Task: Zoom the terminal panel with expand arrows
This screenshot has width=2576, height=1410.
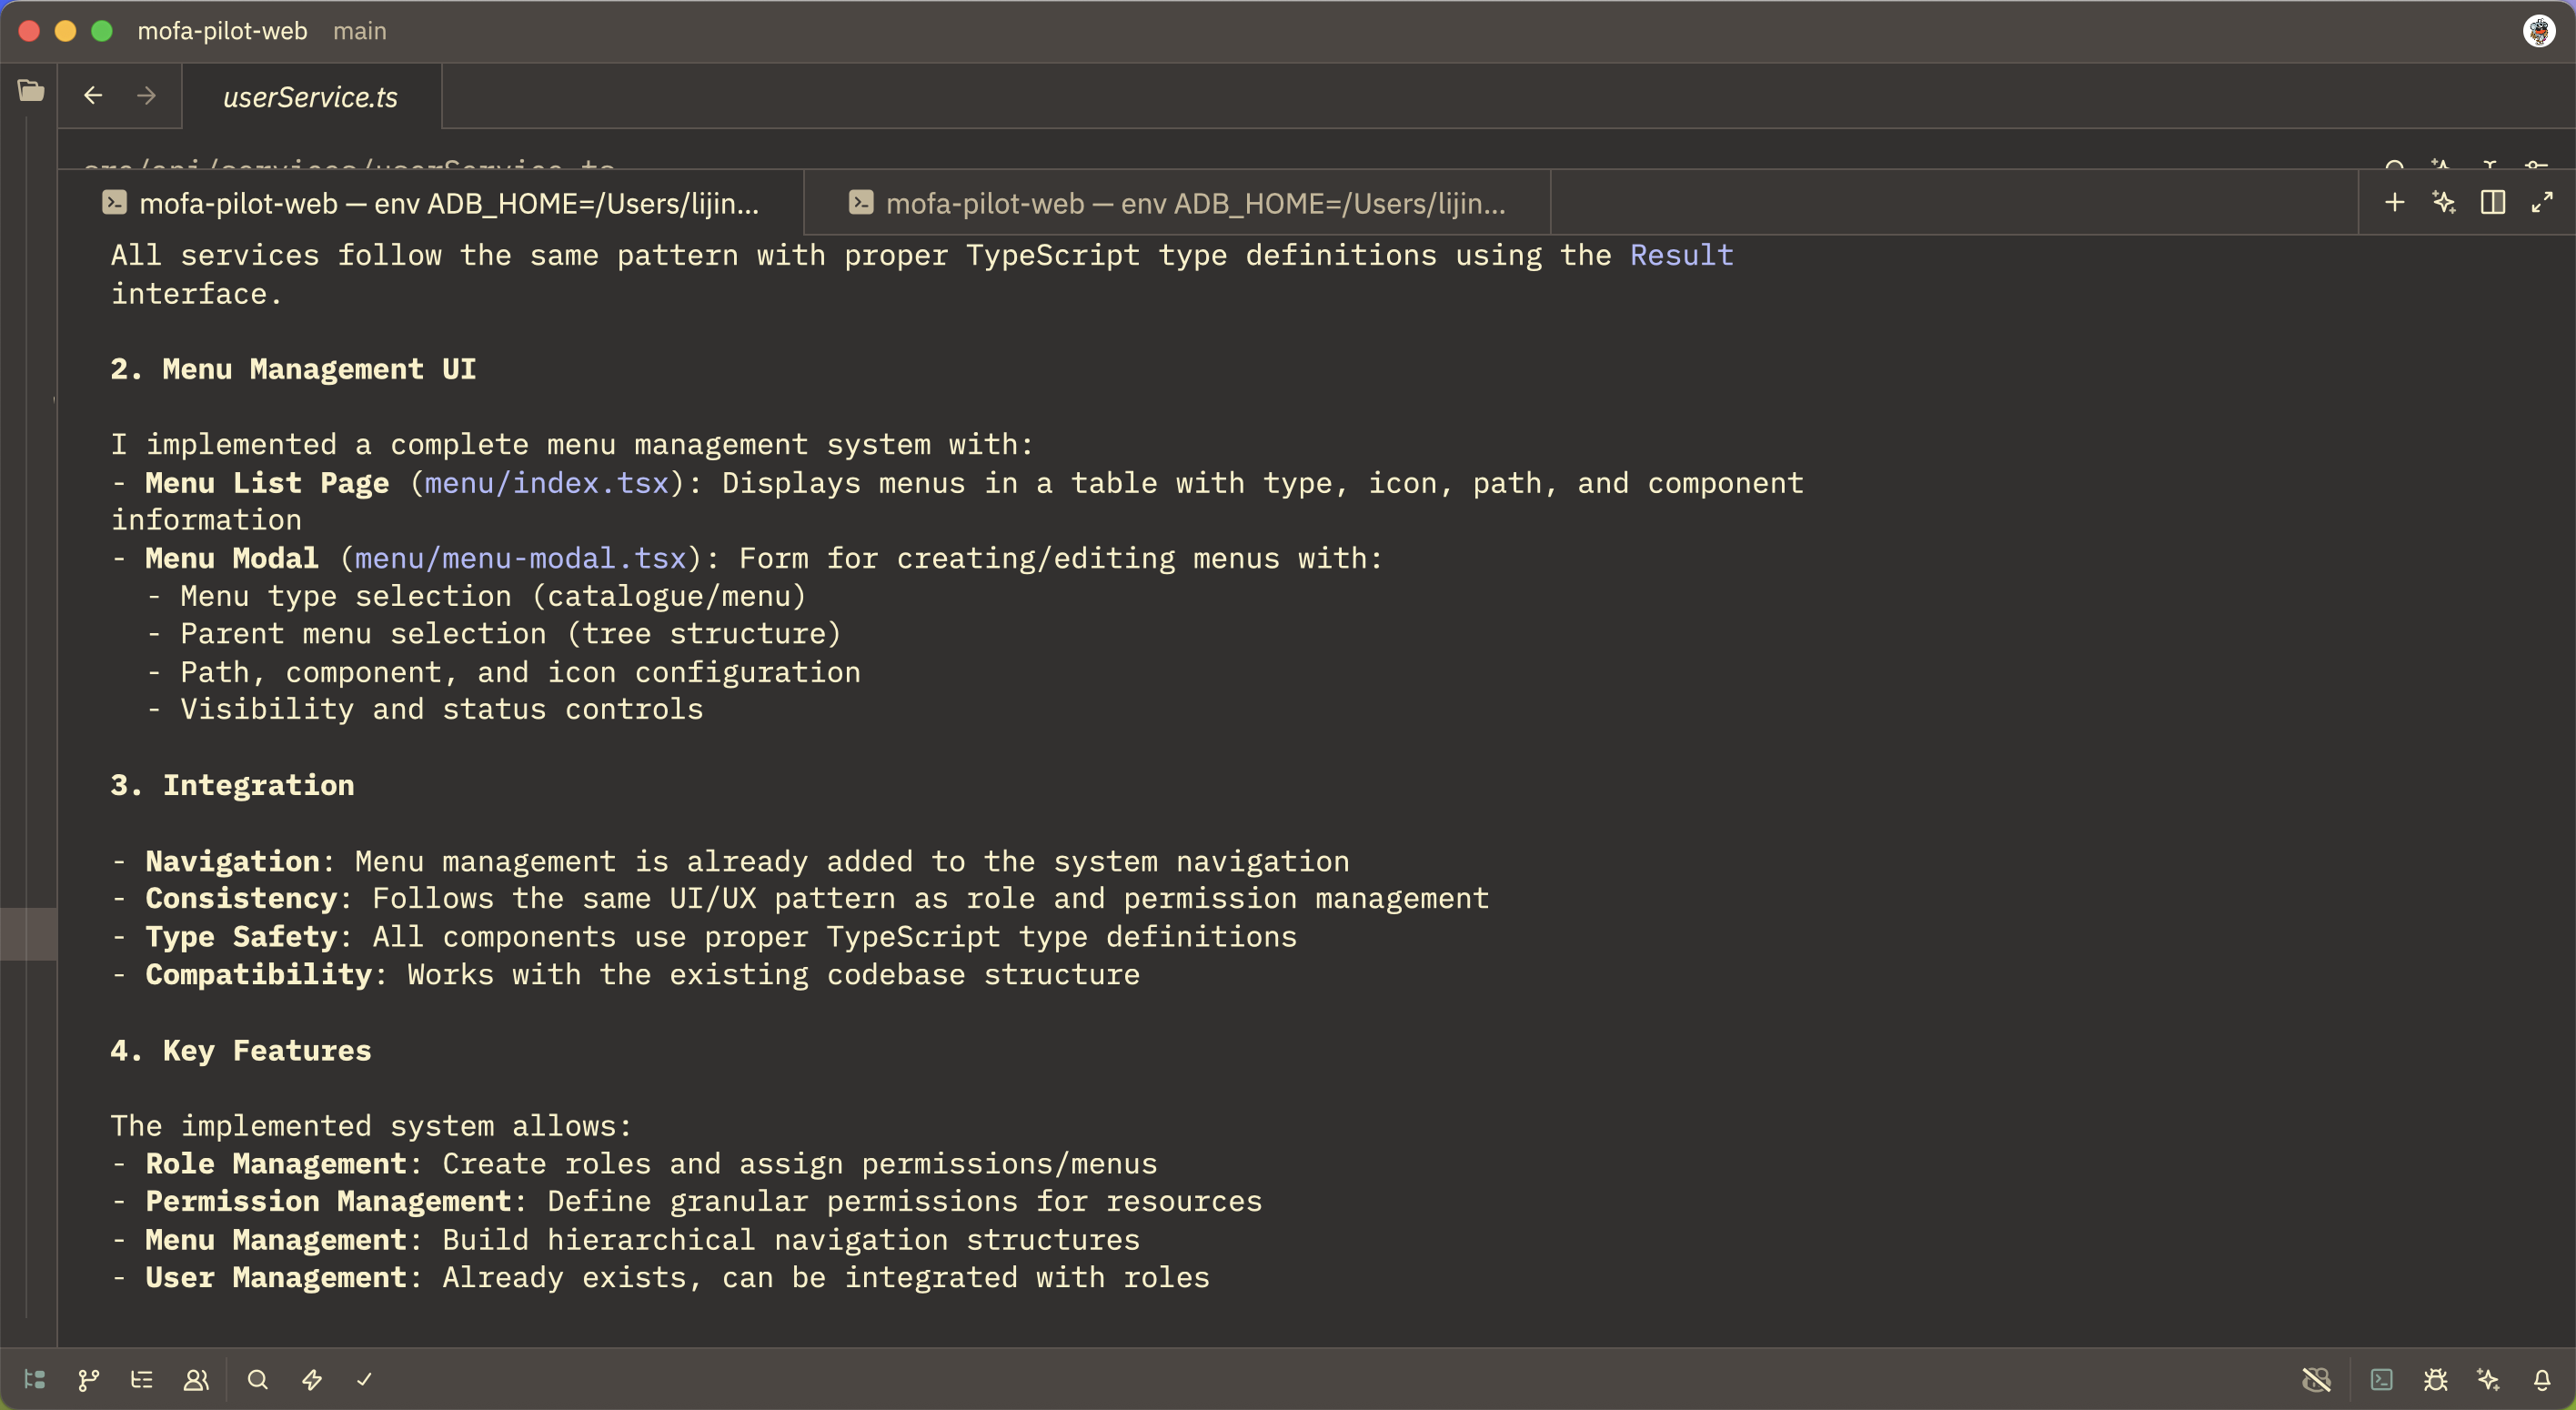Action: [x=2542, y=203]
